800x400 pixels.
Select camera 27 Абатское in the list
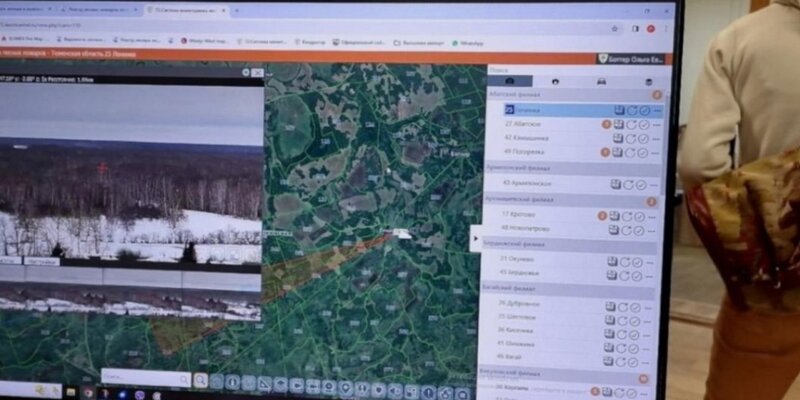point(523,124)
